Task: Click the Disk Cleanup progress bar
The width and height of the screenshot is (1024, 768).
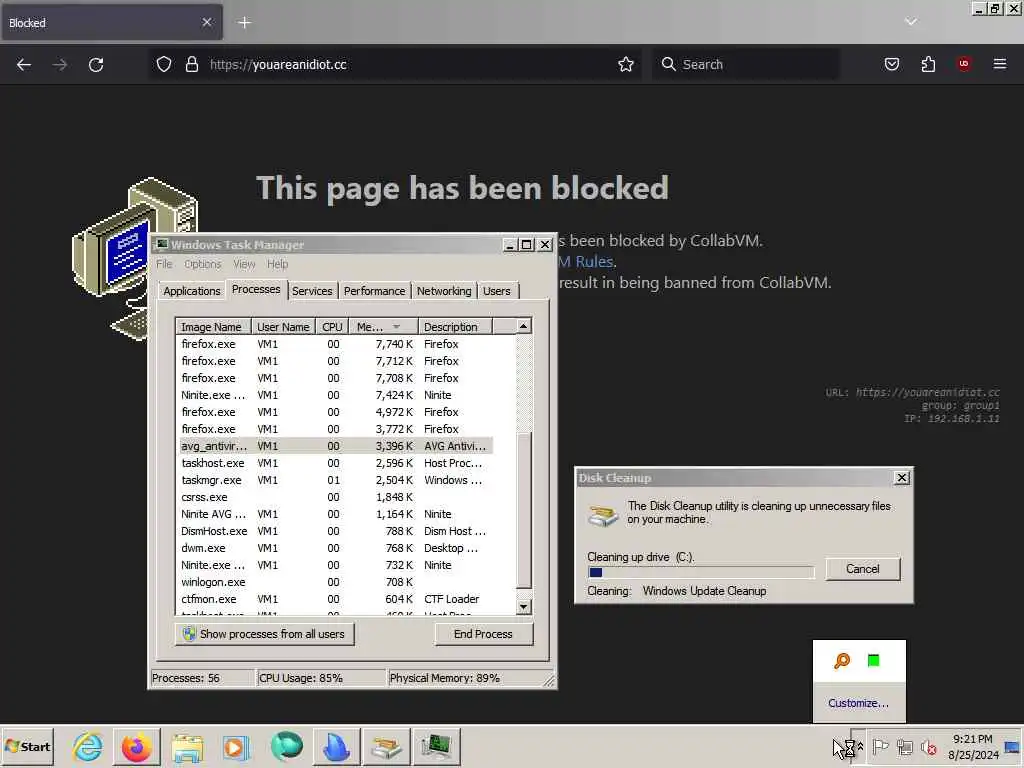Action: 701,573
